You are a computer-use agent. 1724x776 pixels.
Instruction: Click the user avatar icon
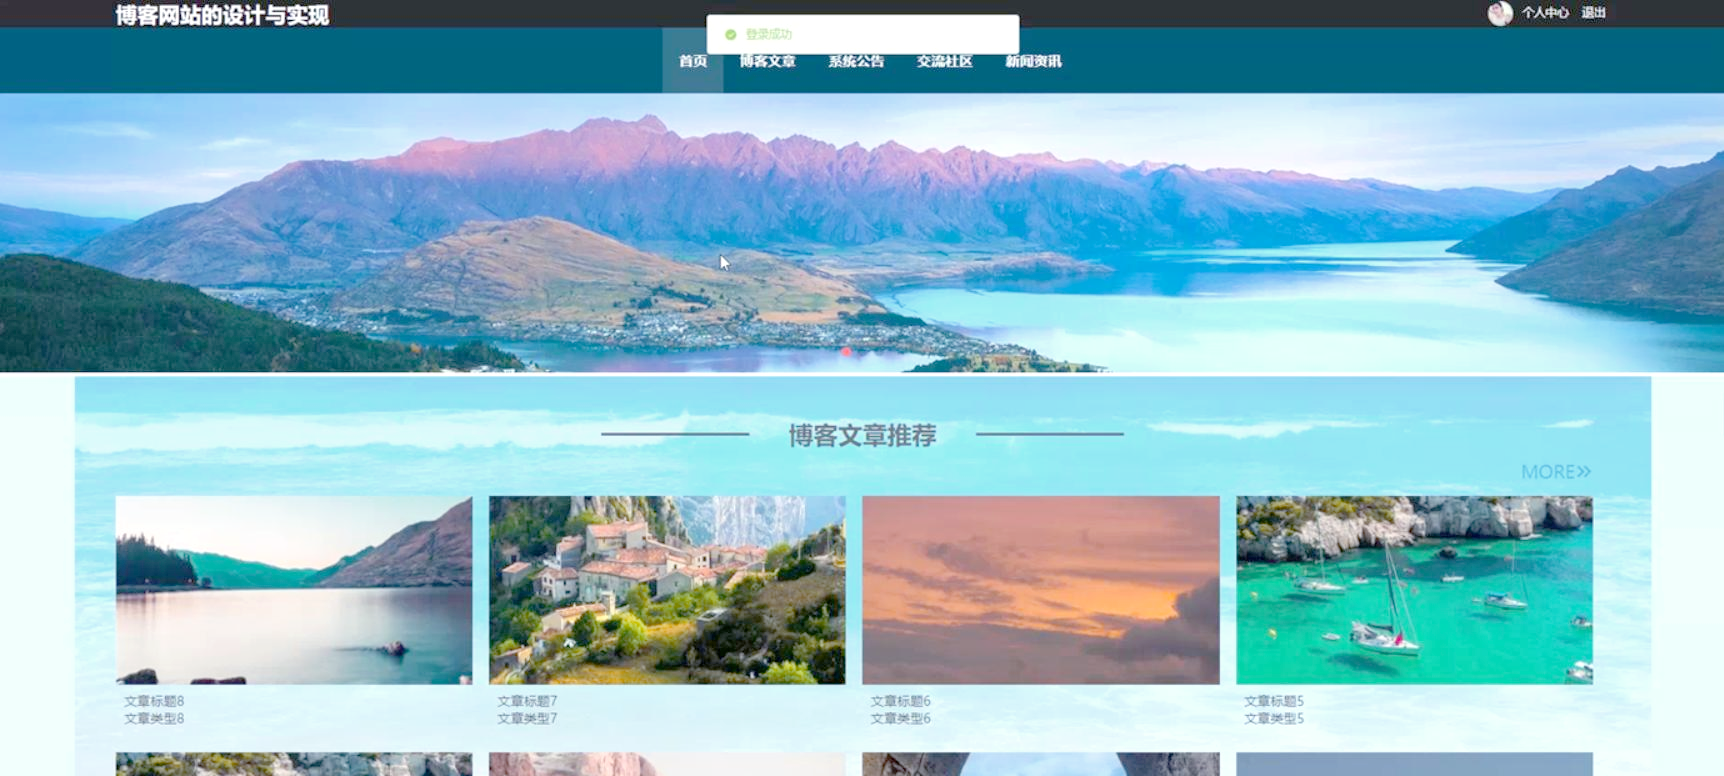[x=1499, y=13]
